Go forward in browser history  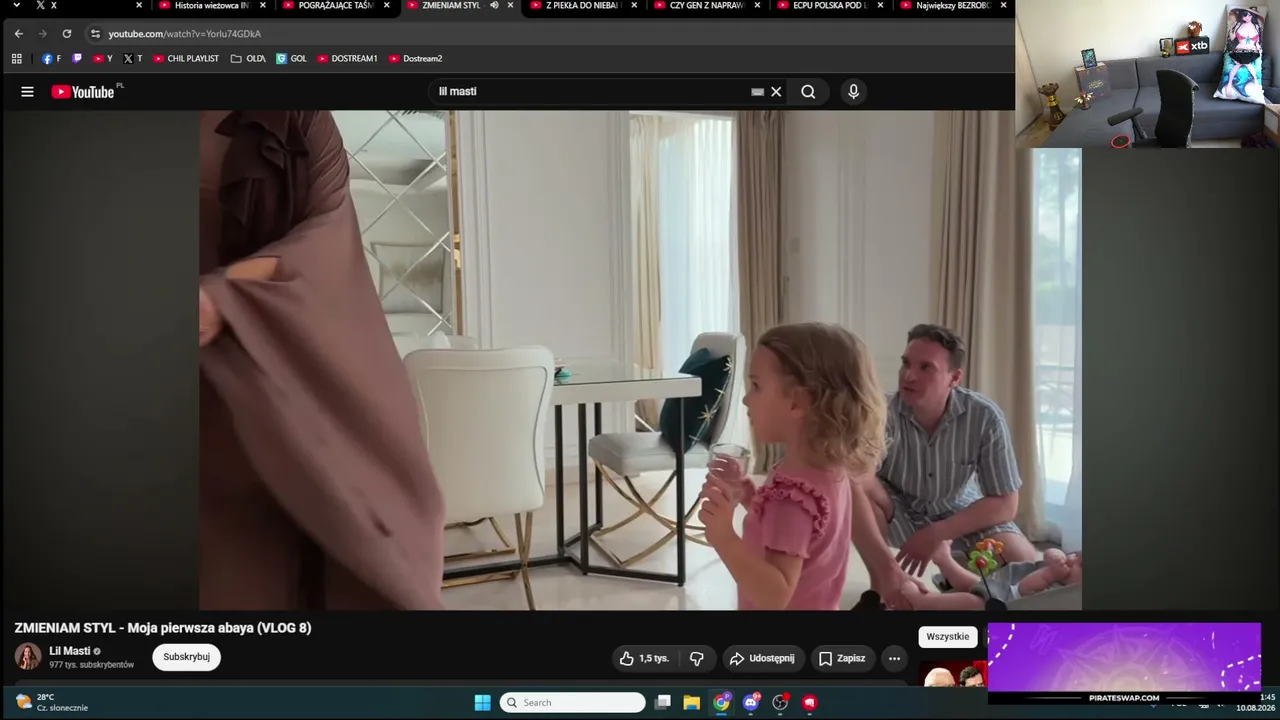[42, 34]
